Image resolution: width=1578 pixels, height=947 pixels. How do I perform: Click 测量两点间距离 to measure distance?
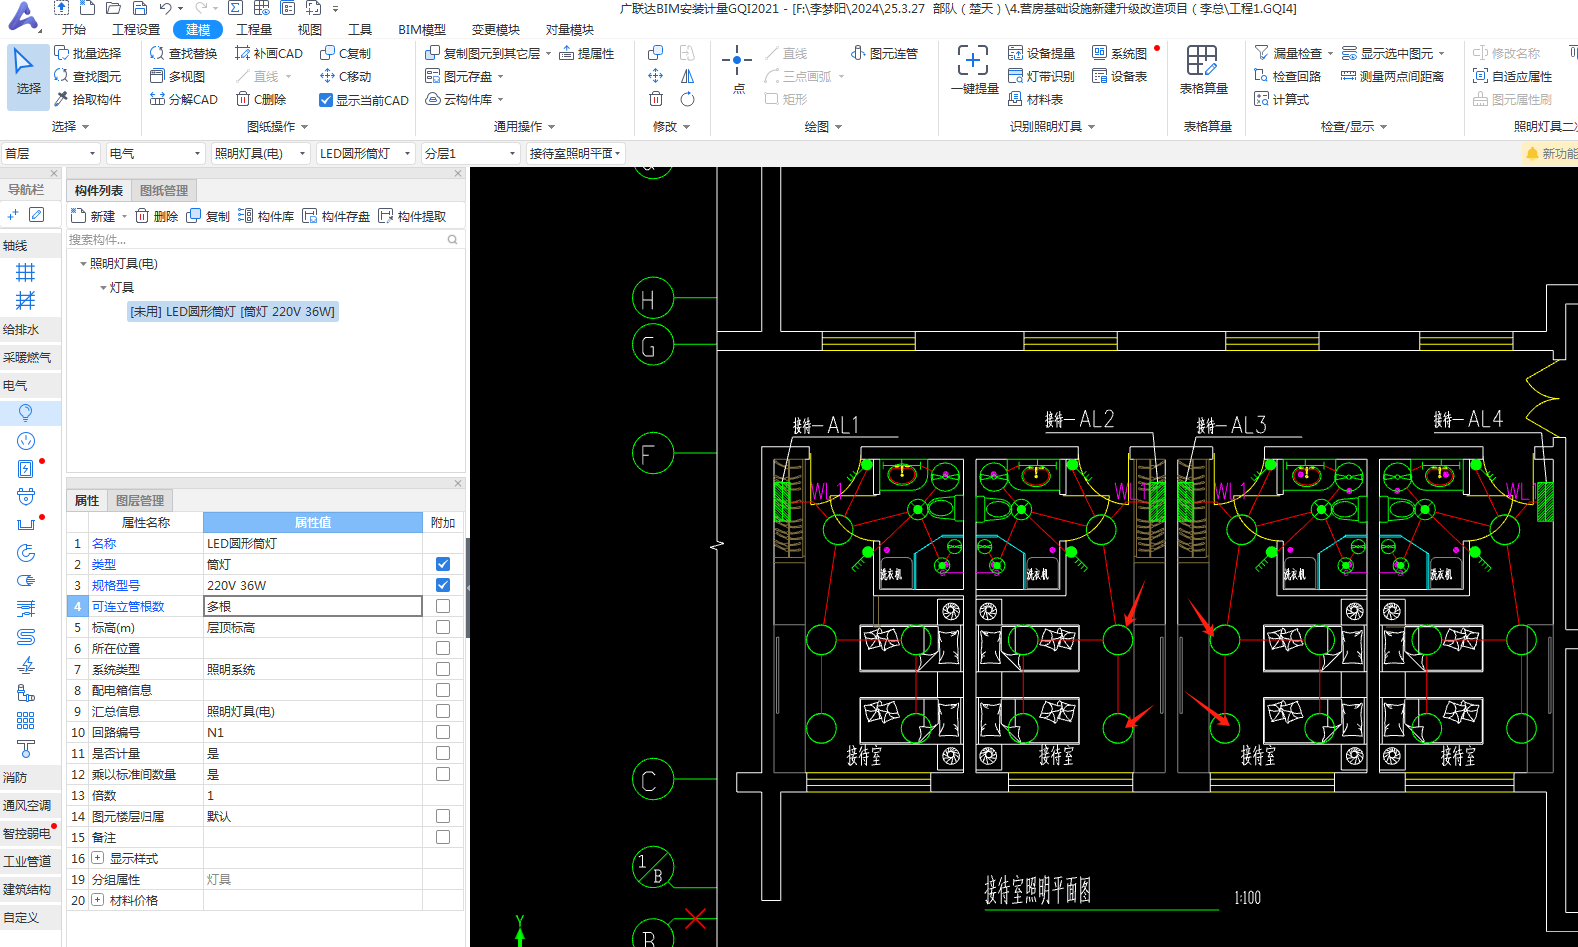click(x=1391, y=76)
